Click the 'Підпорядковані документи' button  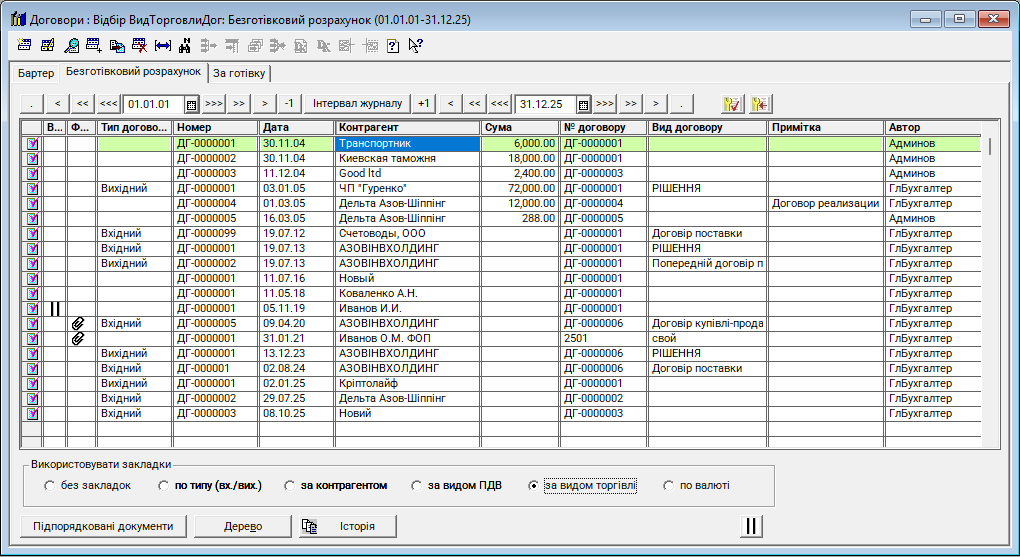[x=103, y=526]
